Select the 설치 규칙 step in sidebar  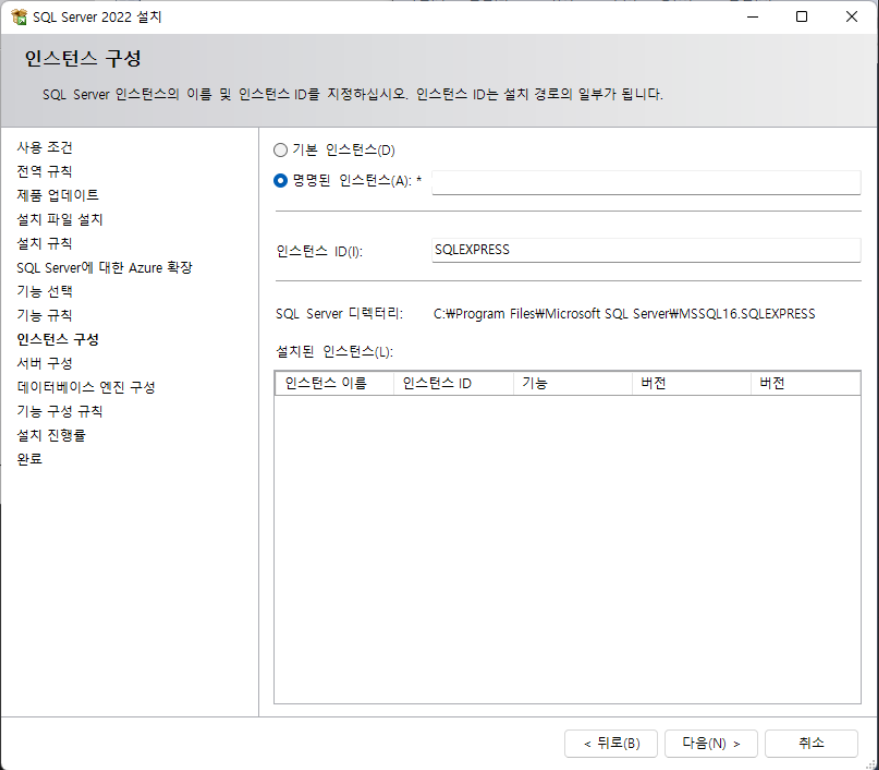click(x=45, y=243)
